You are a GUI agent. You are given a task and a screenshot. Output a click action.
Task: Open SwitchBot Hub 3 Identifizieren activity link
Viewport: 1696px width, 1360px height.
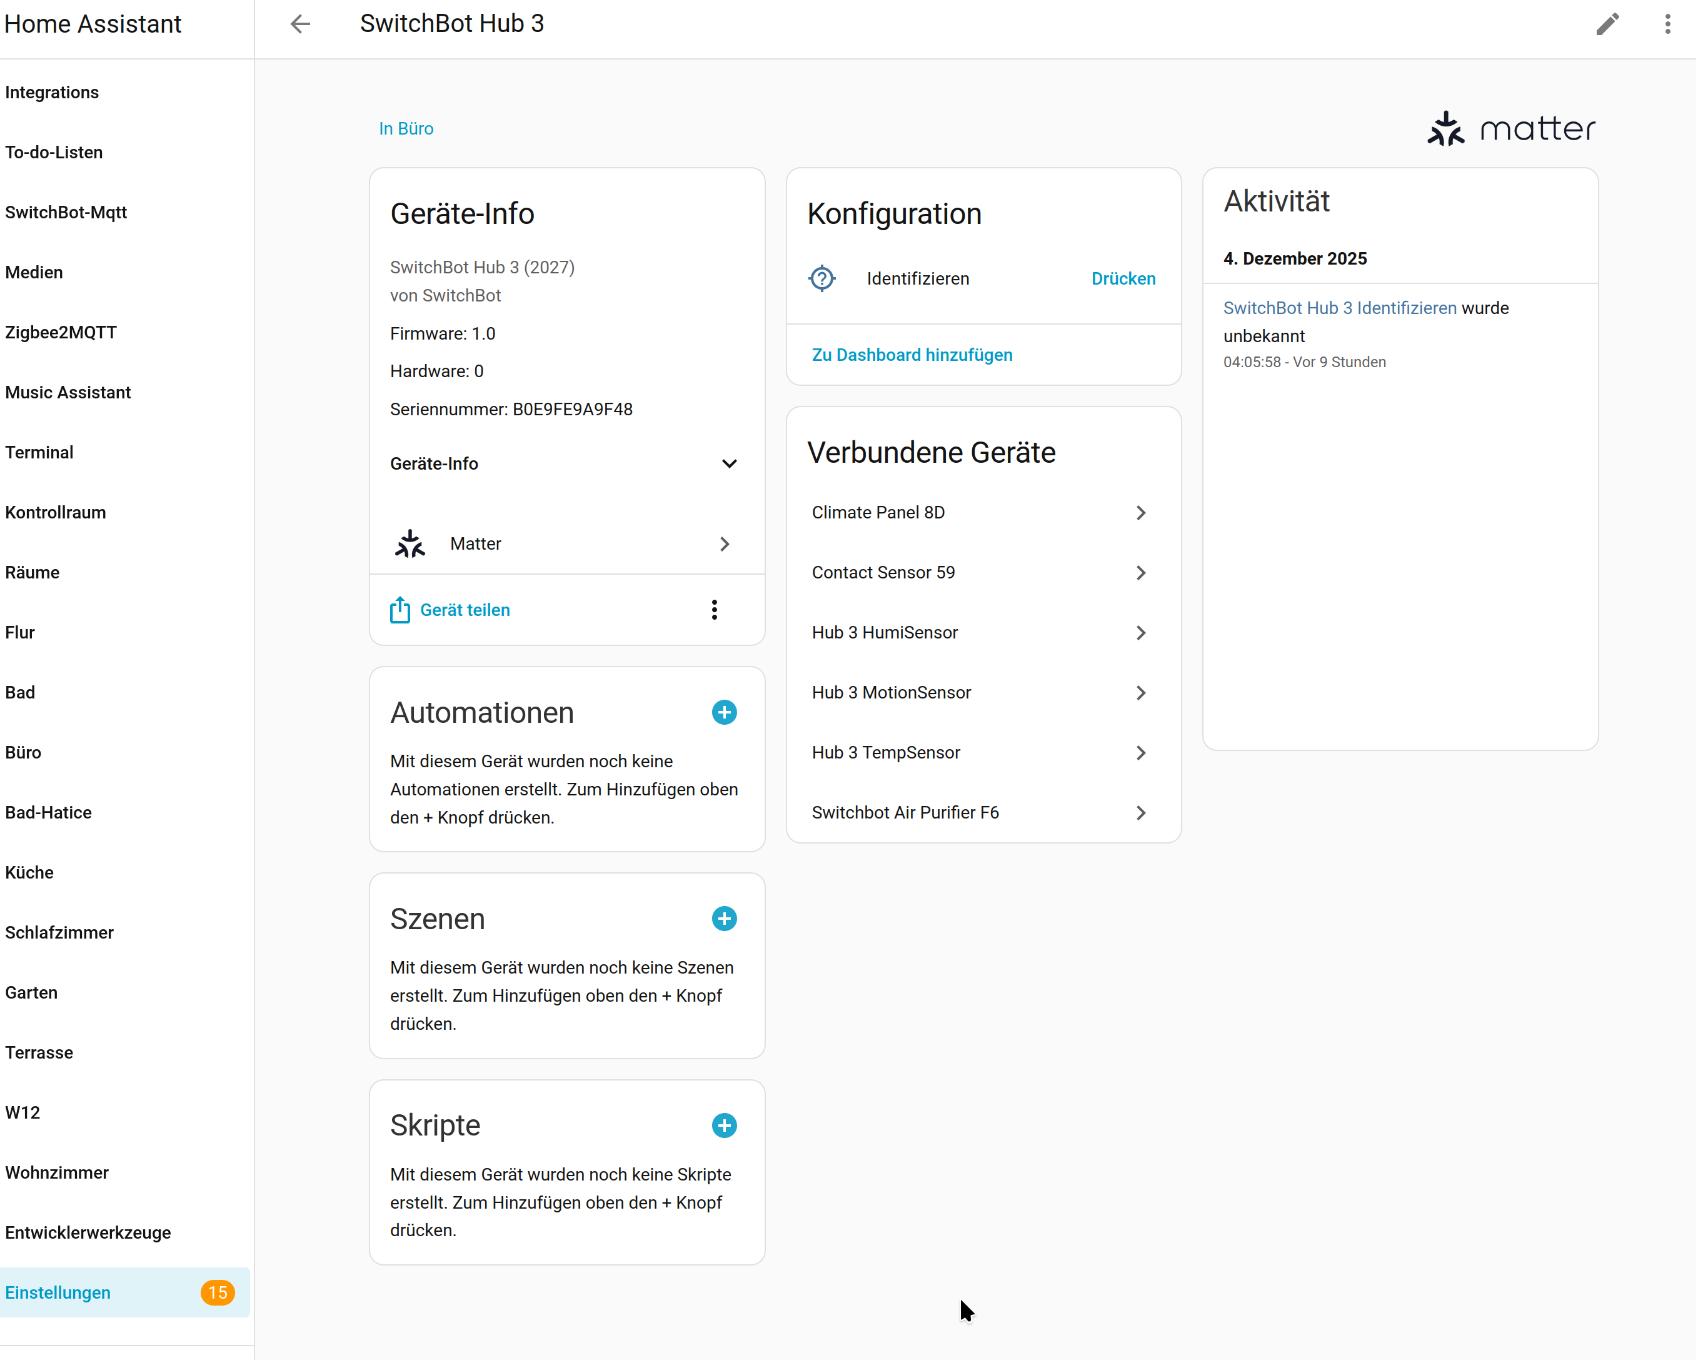(1339, 308)
